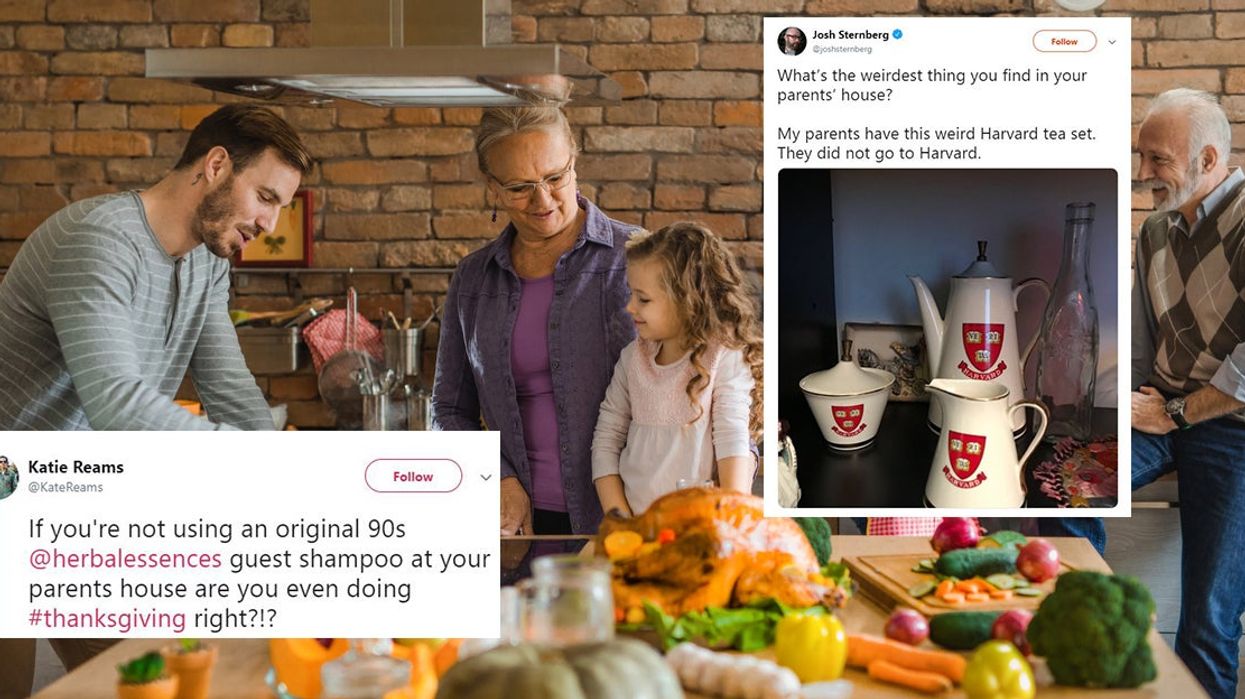
Task: Expand options chevron on Katie Reams' tweet
Action: [485, 477]
